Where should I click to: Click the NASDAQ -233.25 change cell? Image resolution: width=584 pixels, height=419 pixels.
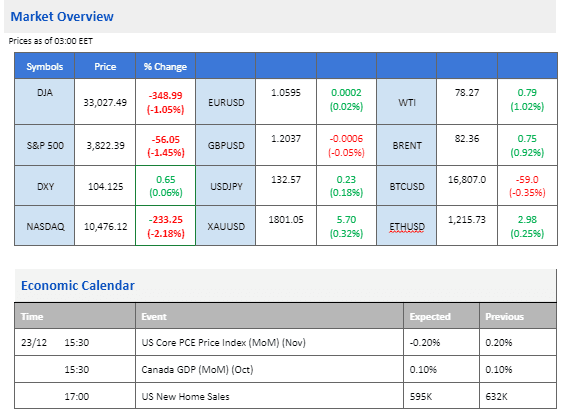click(165, 226)
